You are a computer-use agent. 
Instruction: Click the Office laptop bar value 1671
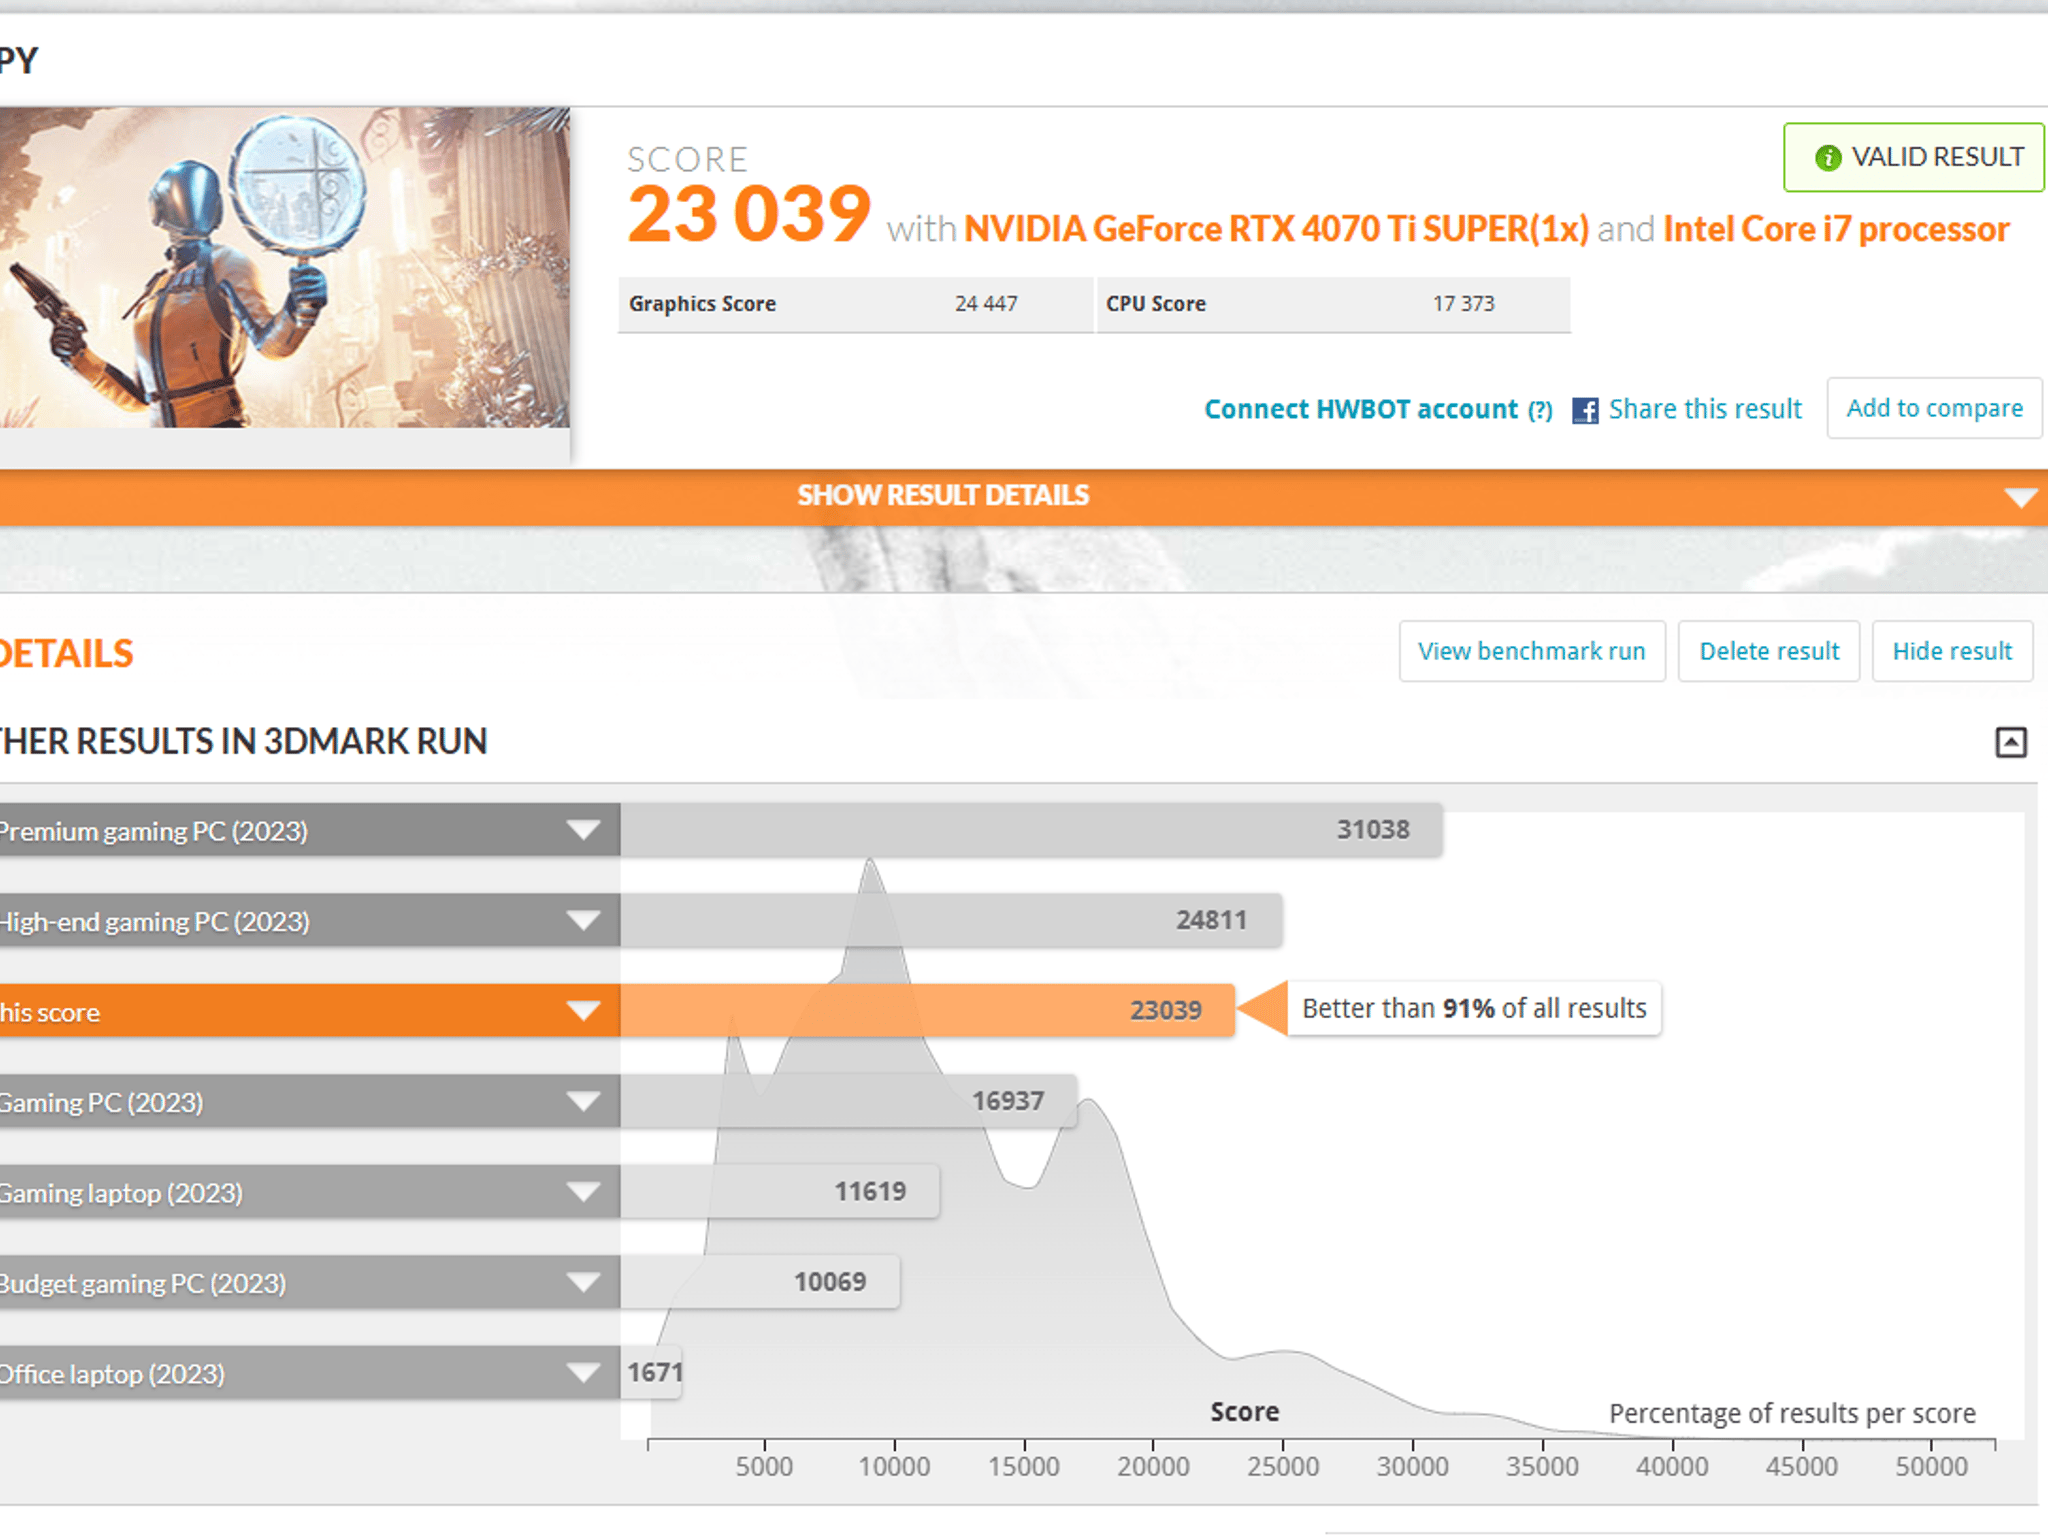point(655,1372)
